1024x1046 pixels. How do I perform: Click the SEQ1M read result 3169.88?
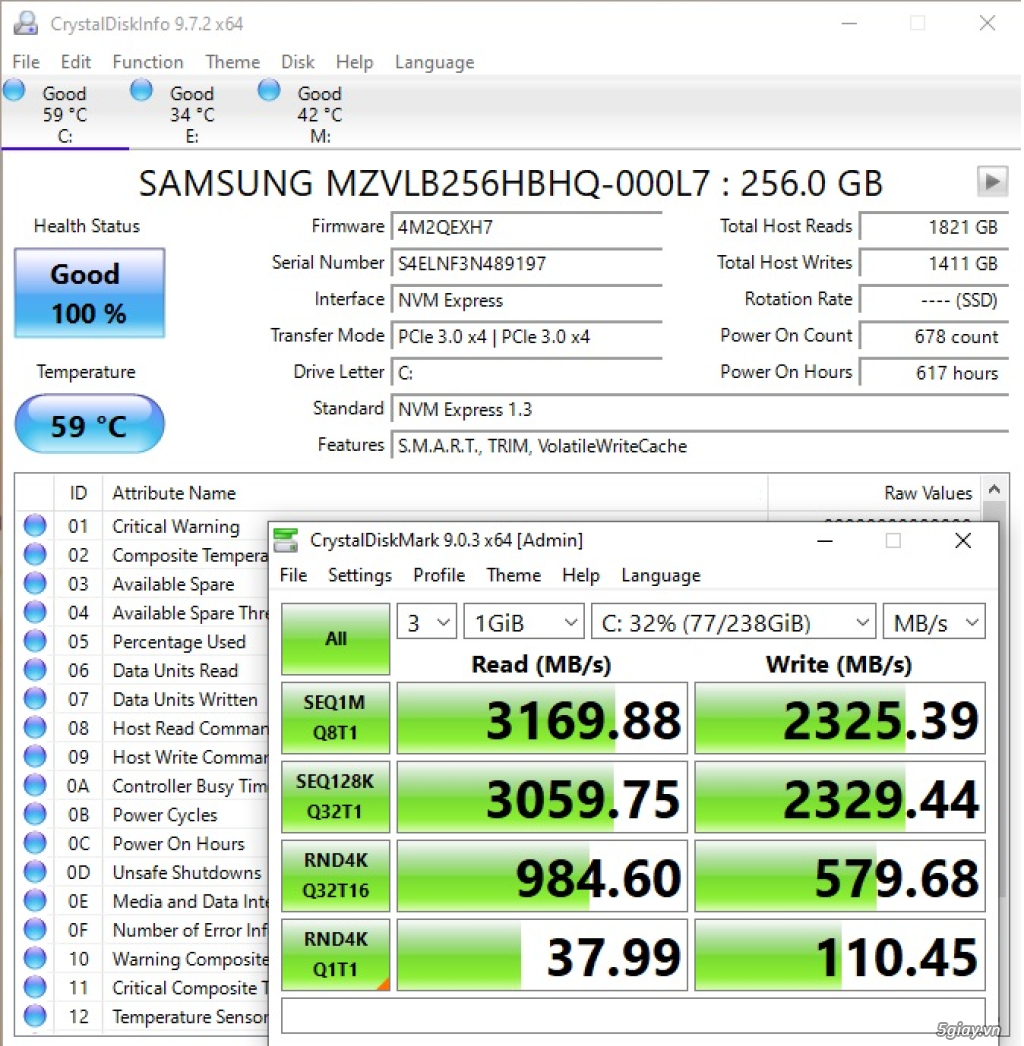click(x=542, y=718)
